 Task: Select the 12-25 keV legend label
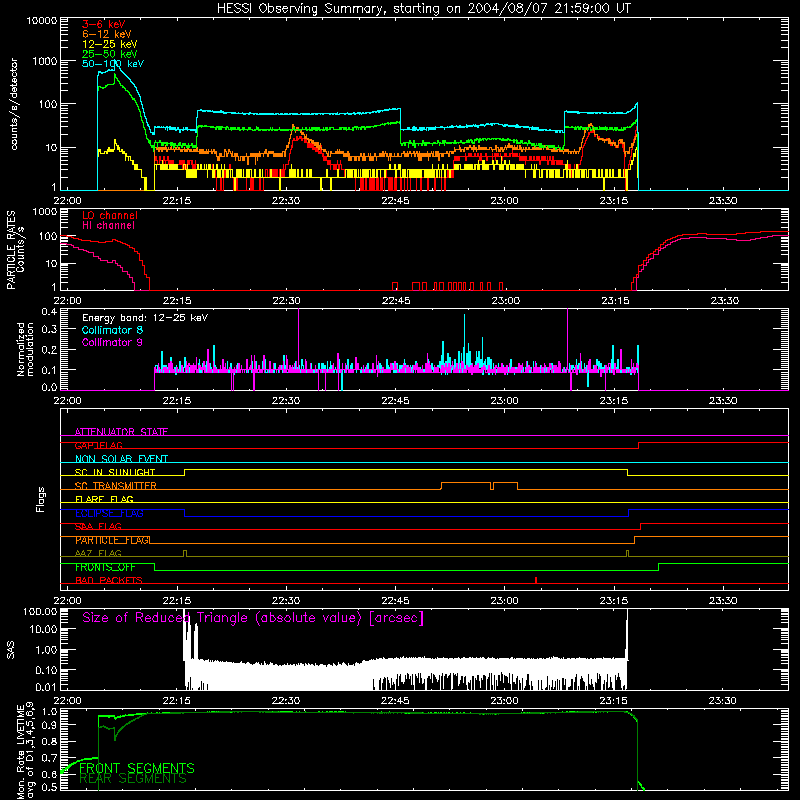(x=110, y=44)
